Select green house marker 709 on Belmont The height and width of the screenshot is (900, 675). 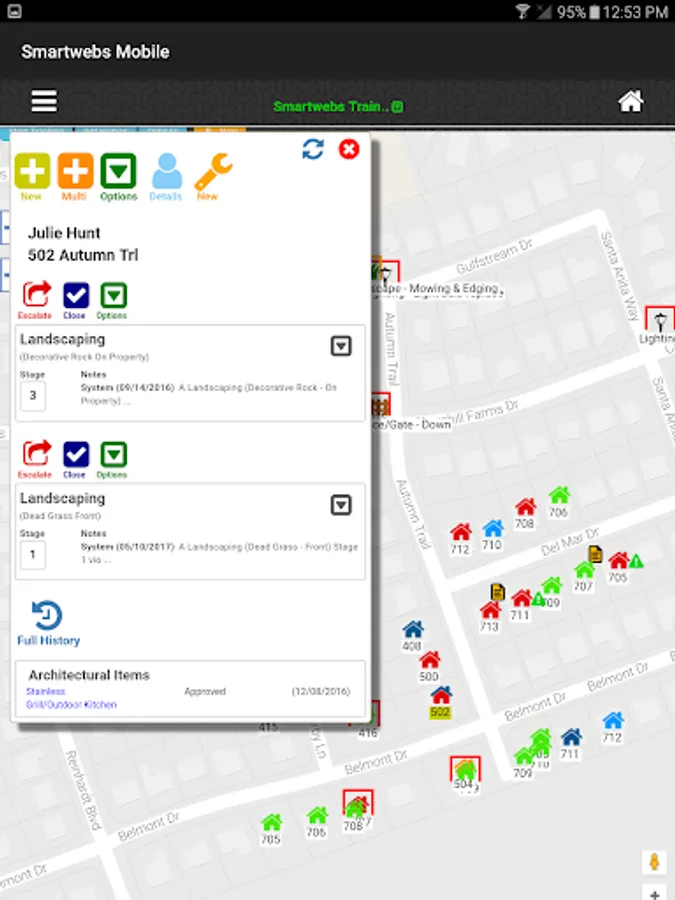523,757
